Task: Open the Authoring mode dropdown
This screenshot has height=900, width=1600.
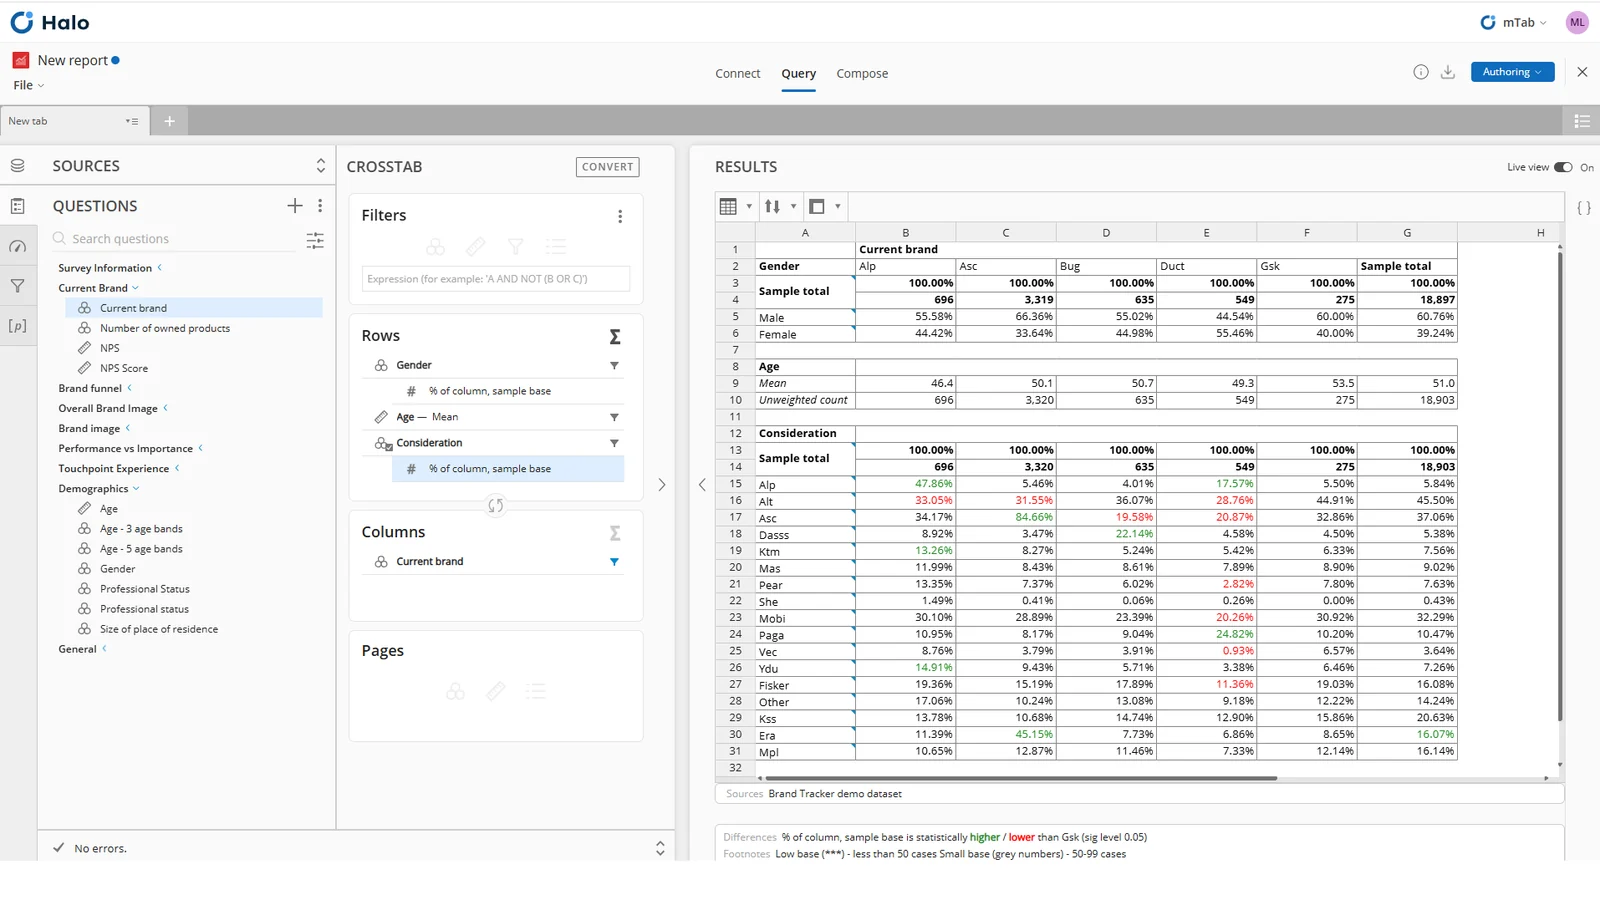Action: 1512,72
